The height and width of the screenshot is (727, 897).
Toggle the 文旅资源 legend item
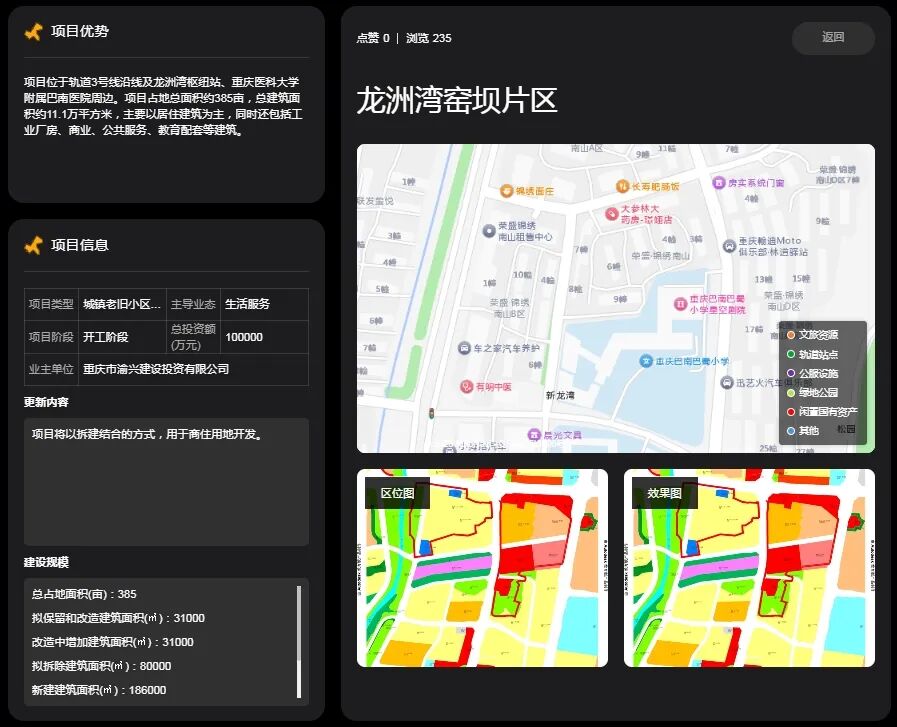coord(813,335)
